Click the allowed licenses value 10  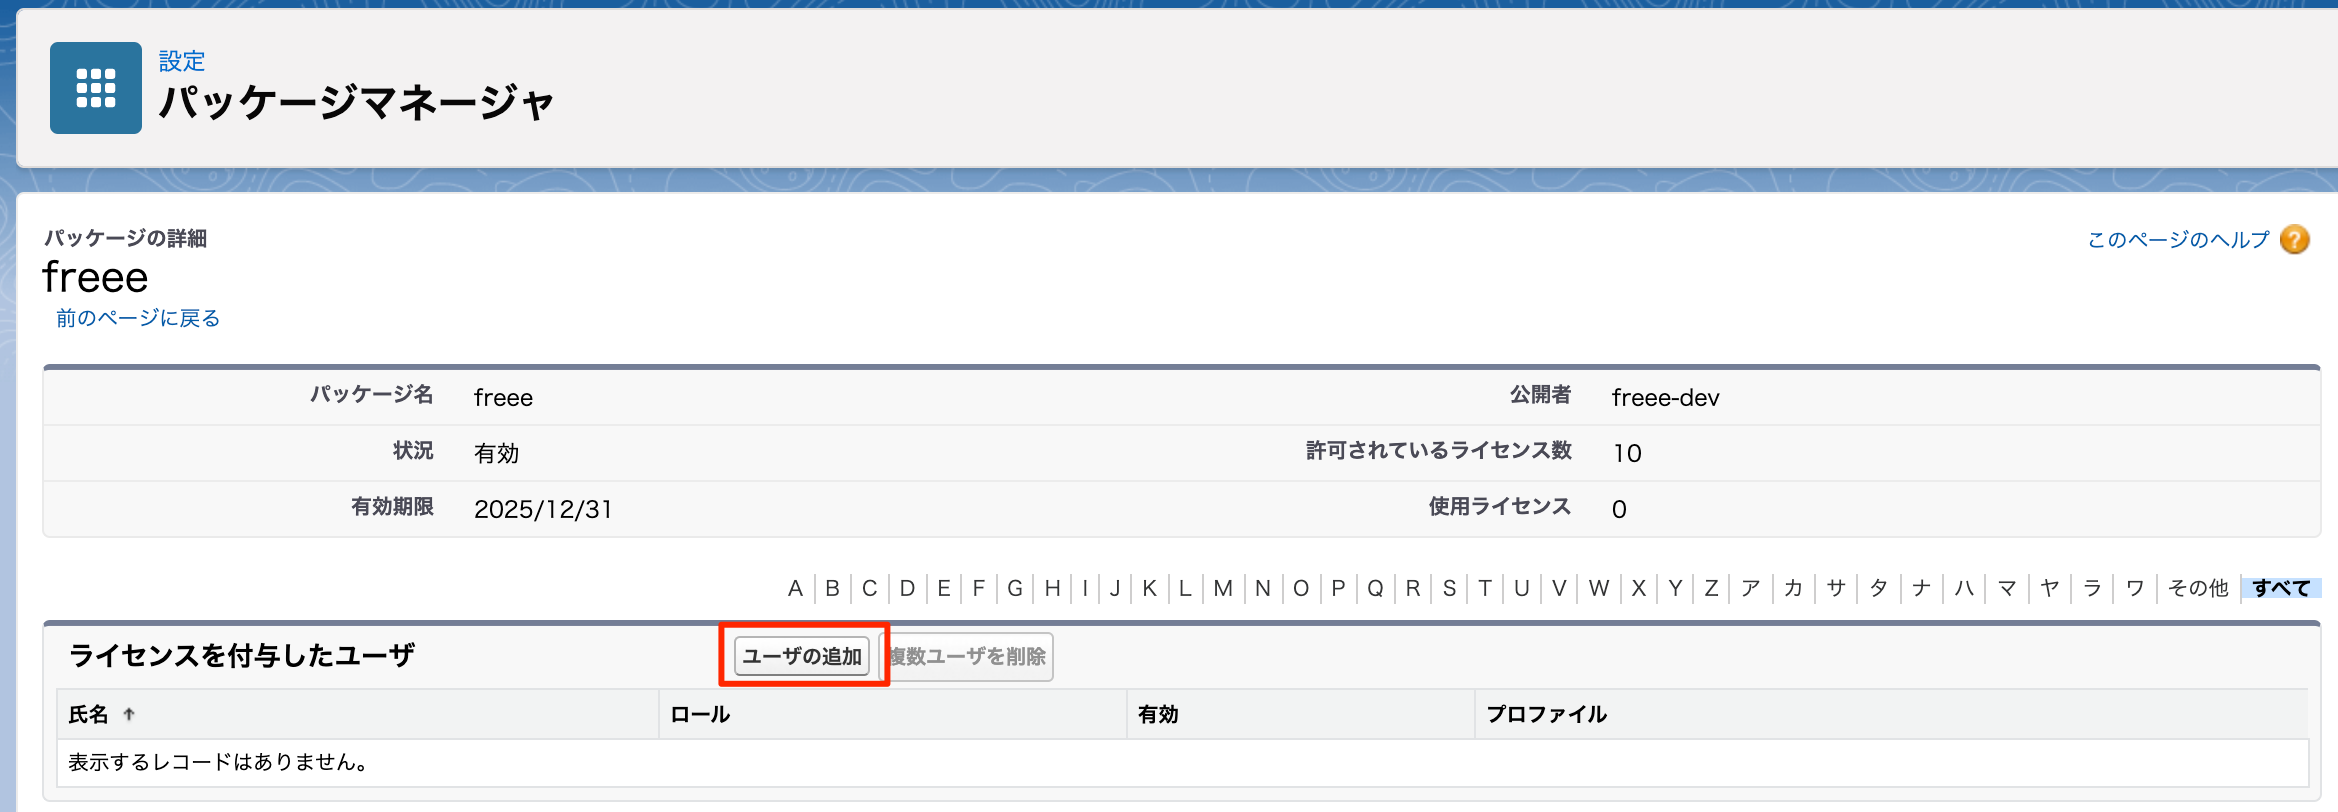click(1627, 453)
